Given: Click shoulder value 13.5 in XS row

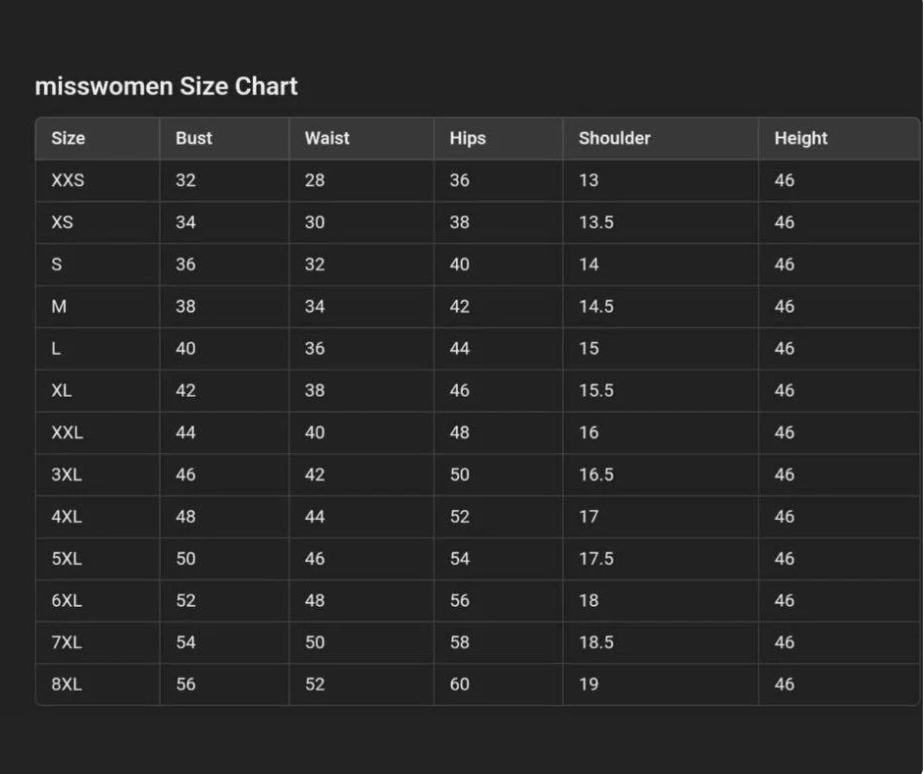Looking at the screenshot, I should point(596,223).
